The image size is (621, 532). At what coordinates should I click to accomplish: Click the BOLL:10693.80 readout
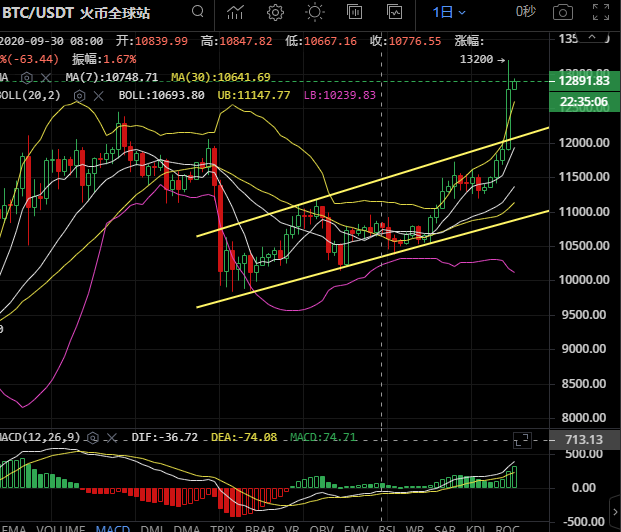click(162, 95)
